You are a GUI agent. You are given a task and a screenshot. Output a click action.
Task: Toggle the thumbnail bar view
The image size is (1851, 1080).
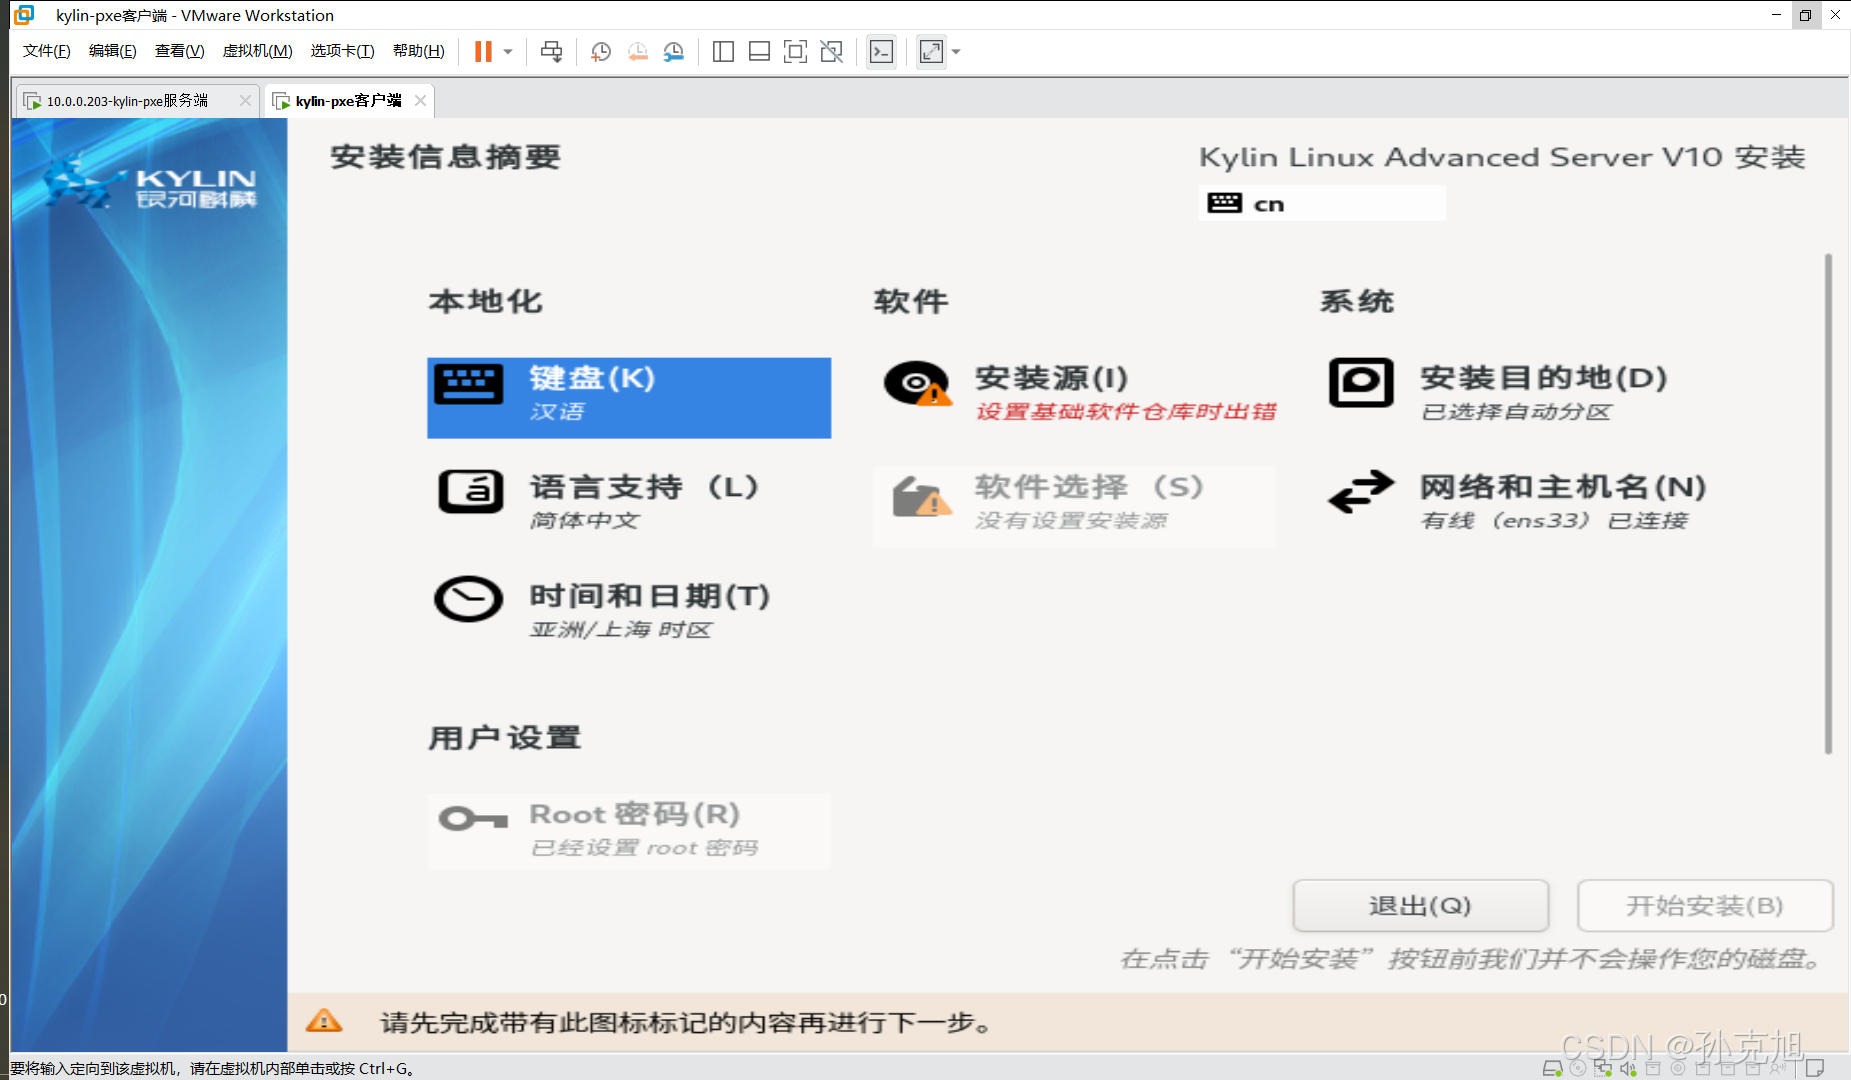click(x=759, y=51)
